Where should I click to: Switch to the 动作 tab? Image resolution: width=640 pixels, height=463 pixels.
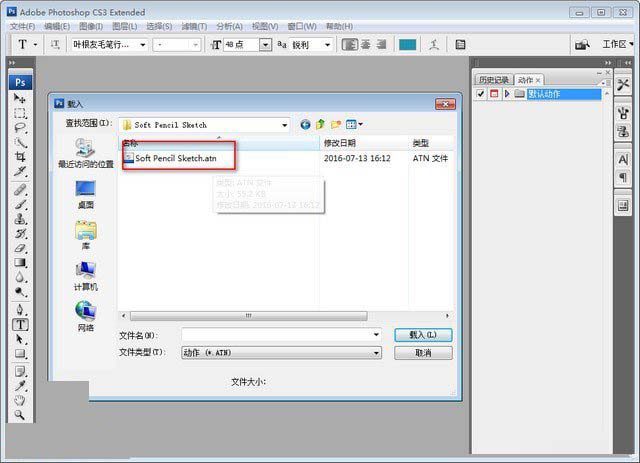529,80
